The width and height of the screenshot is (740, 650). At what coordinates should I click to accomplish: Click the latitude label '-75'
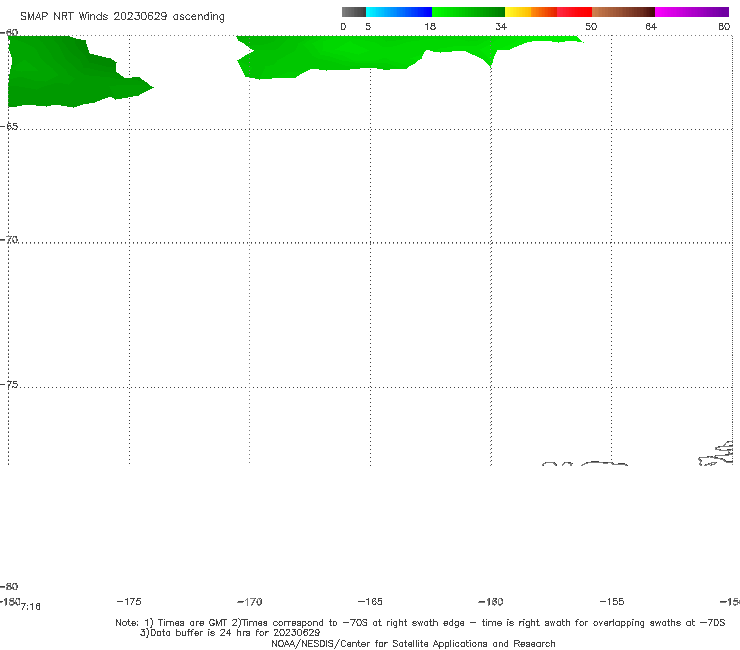tap(9, 385)
